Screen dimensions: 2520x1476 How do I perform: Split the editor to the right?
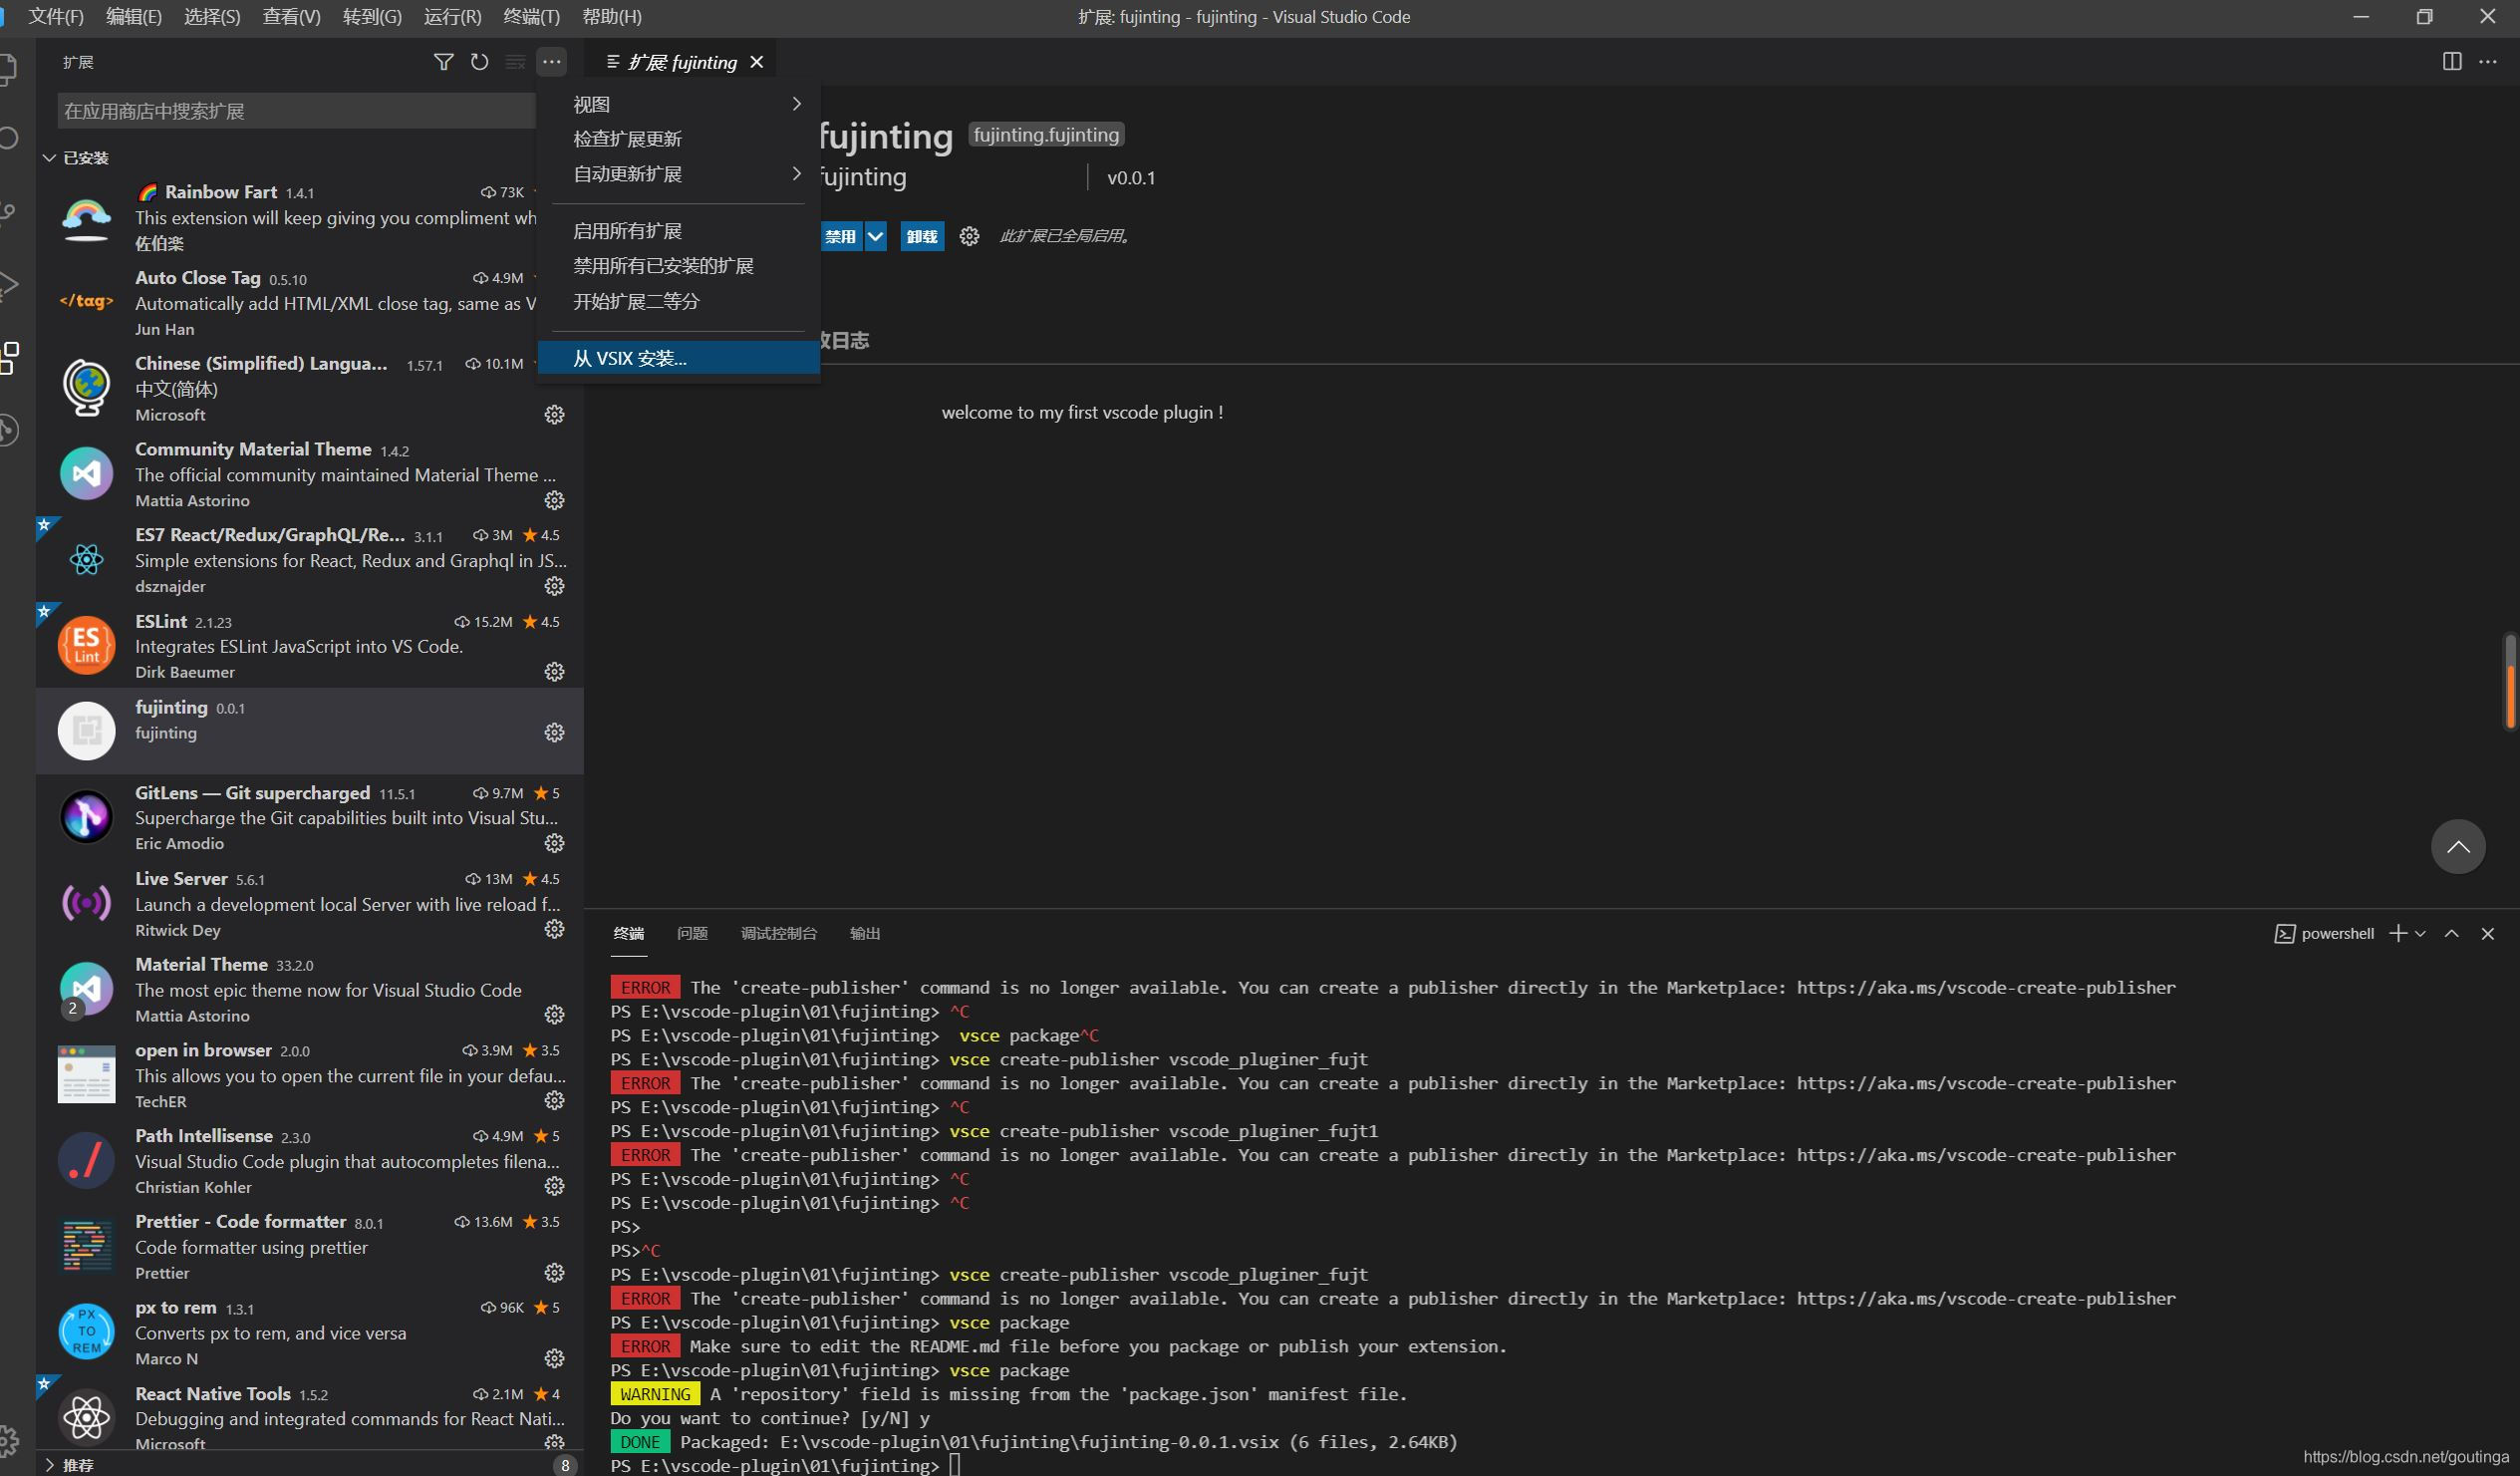(2451, 62)
